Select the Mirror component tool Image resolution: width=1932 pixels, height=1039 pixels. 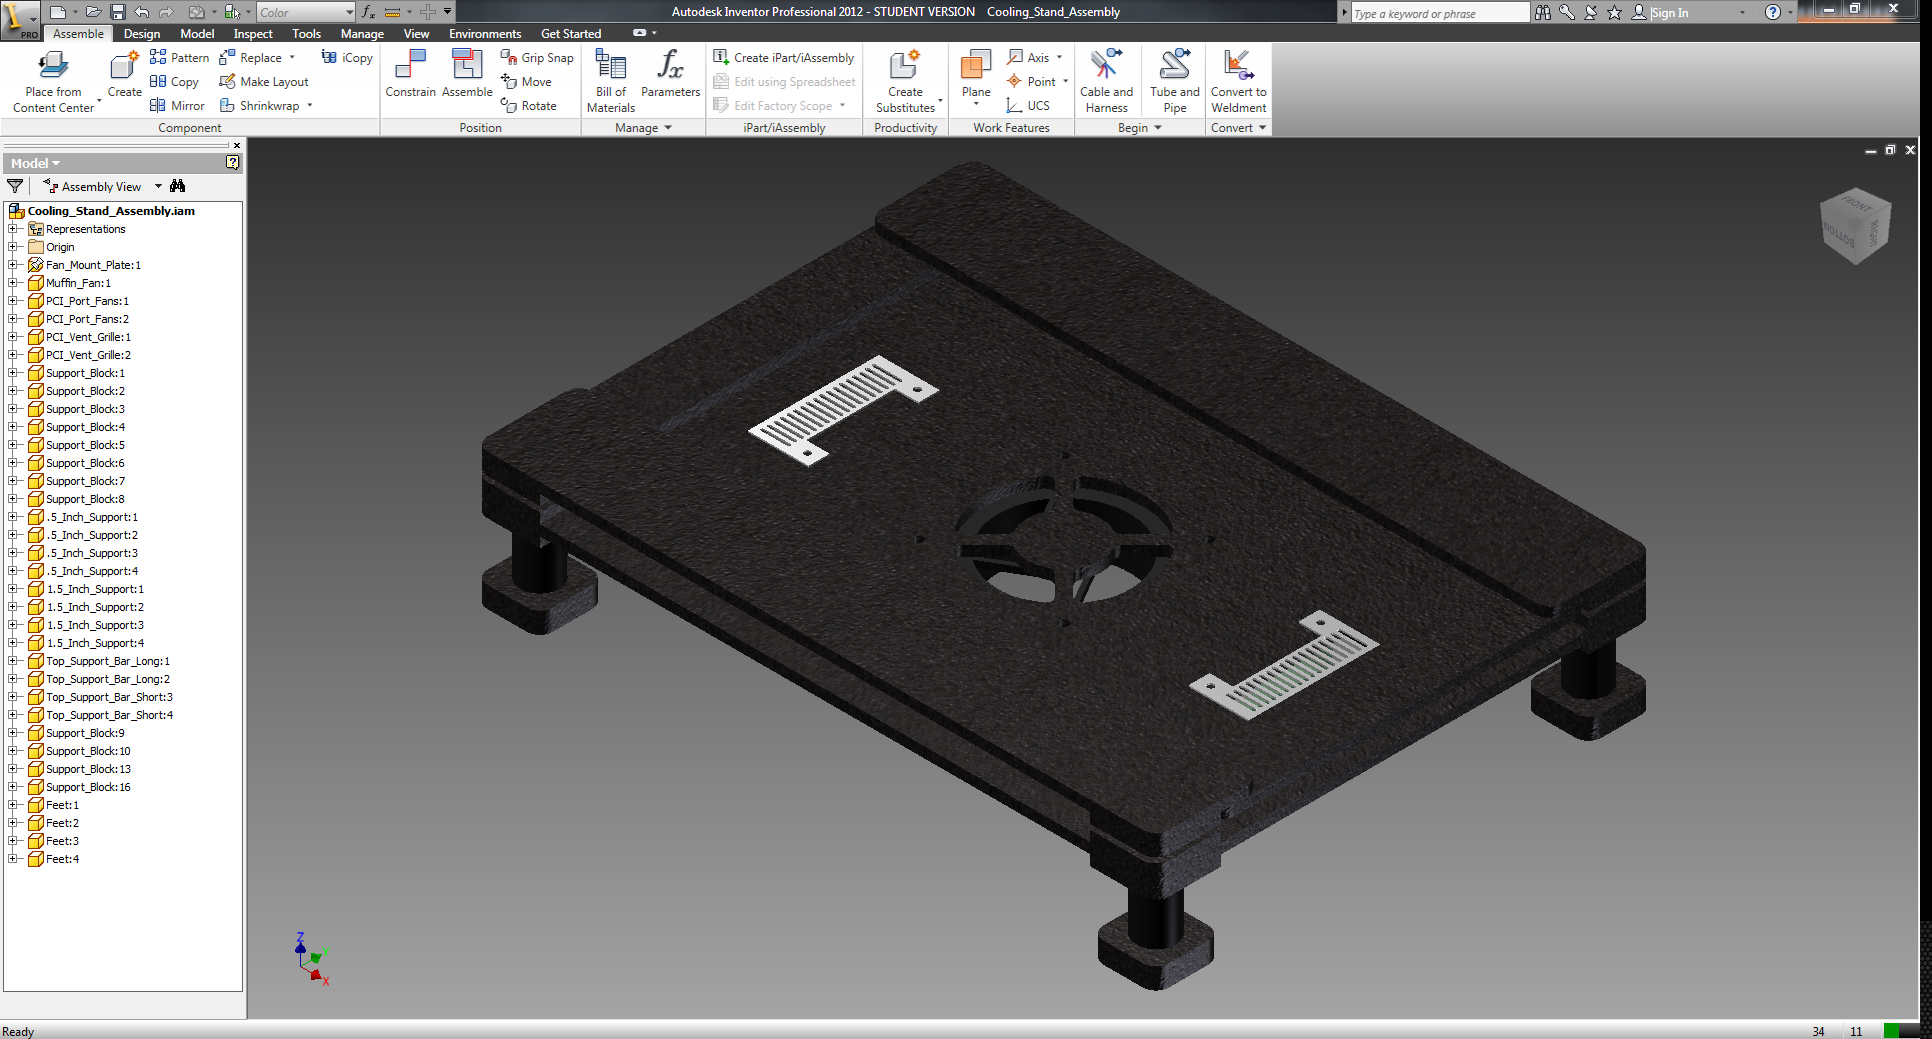point(177,106)
